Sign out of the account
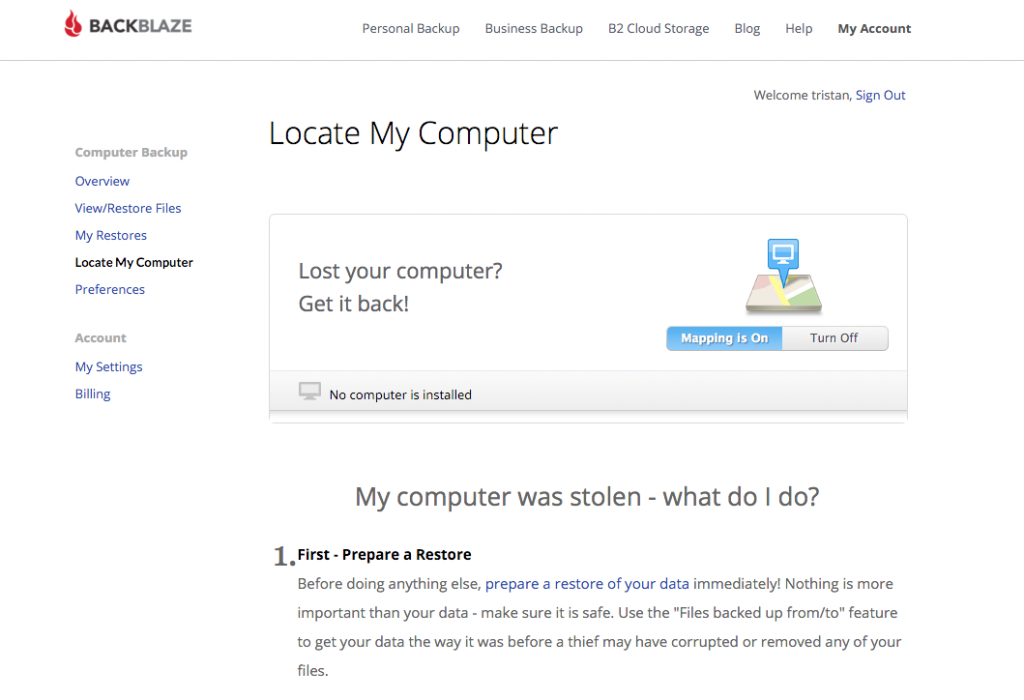 click(880, 95)
